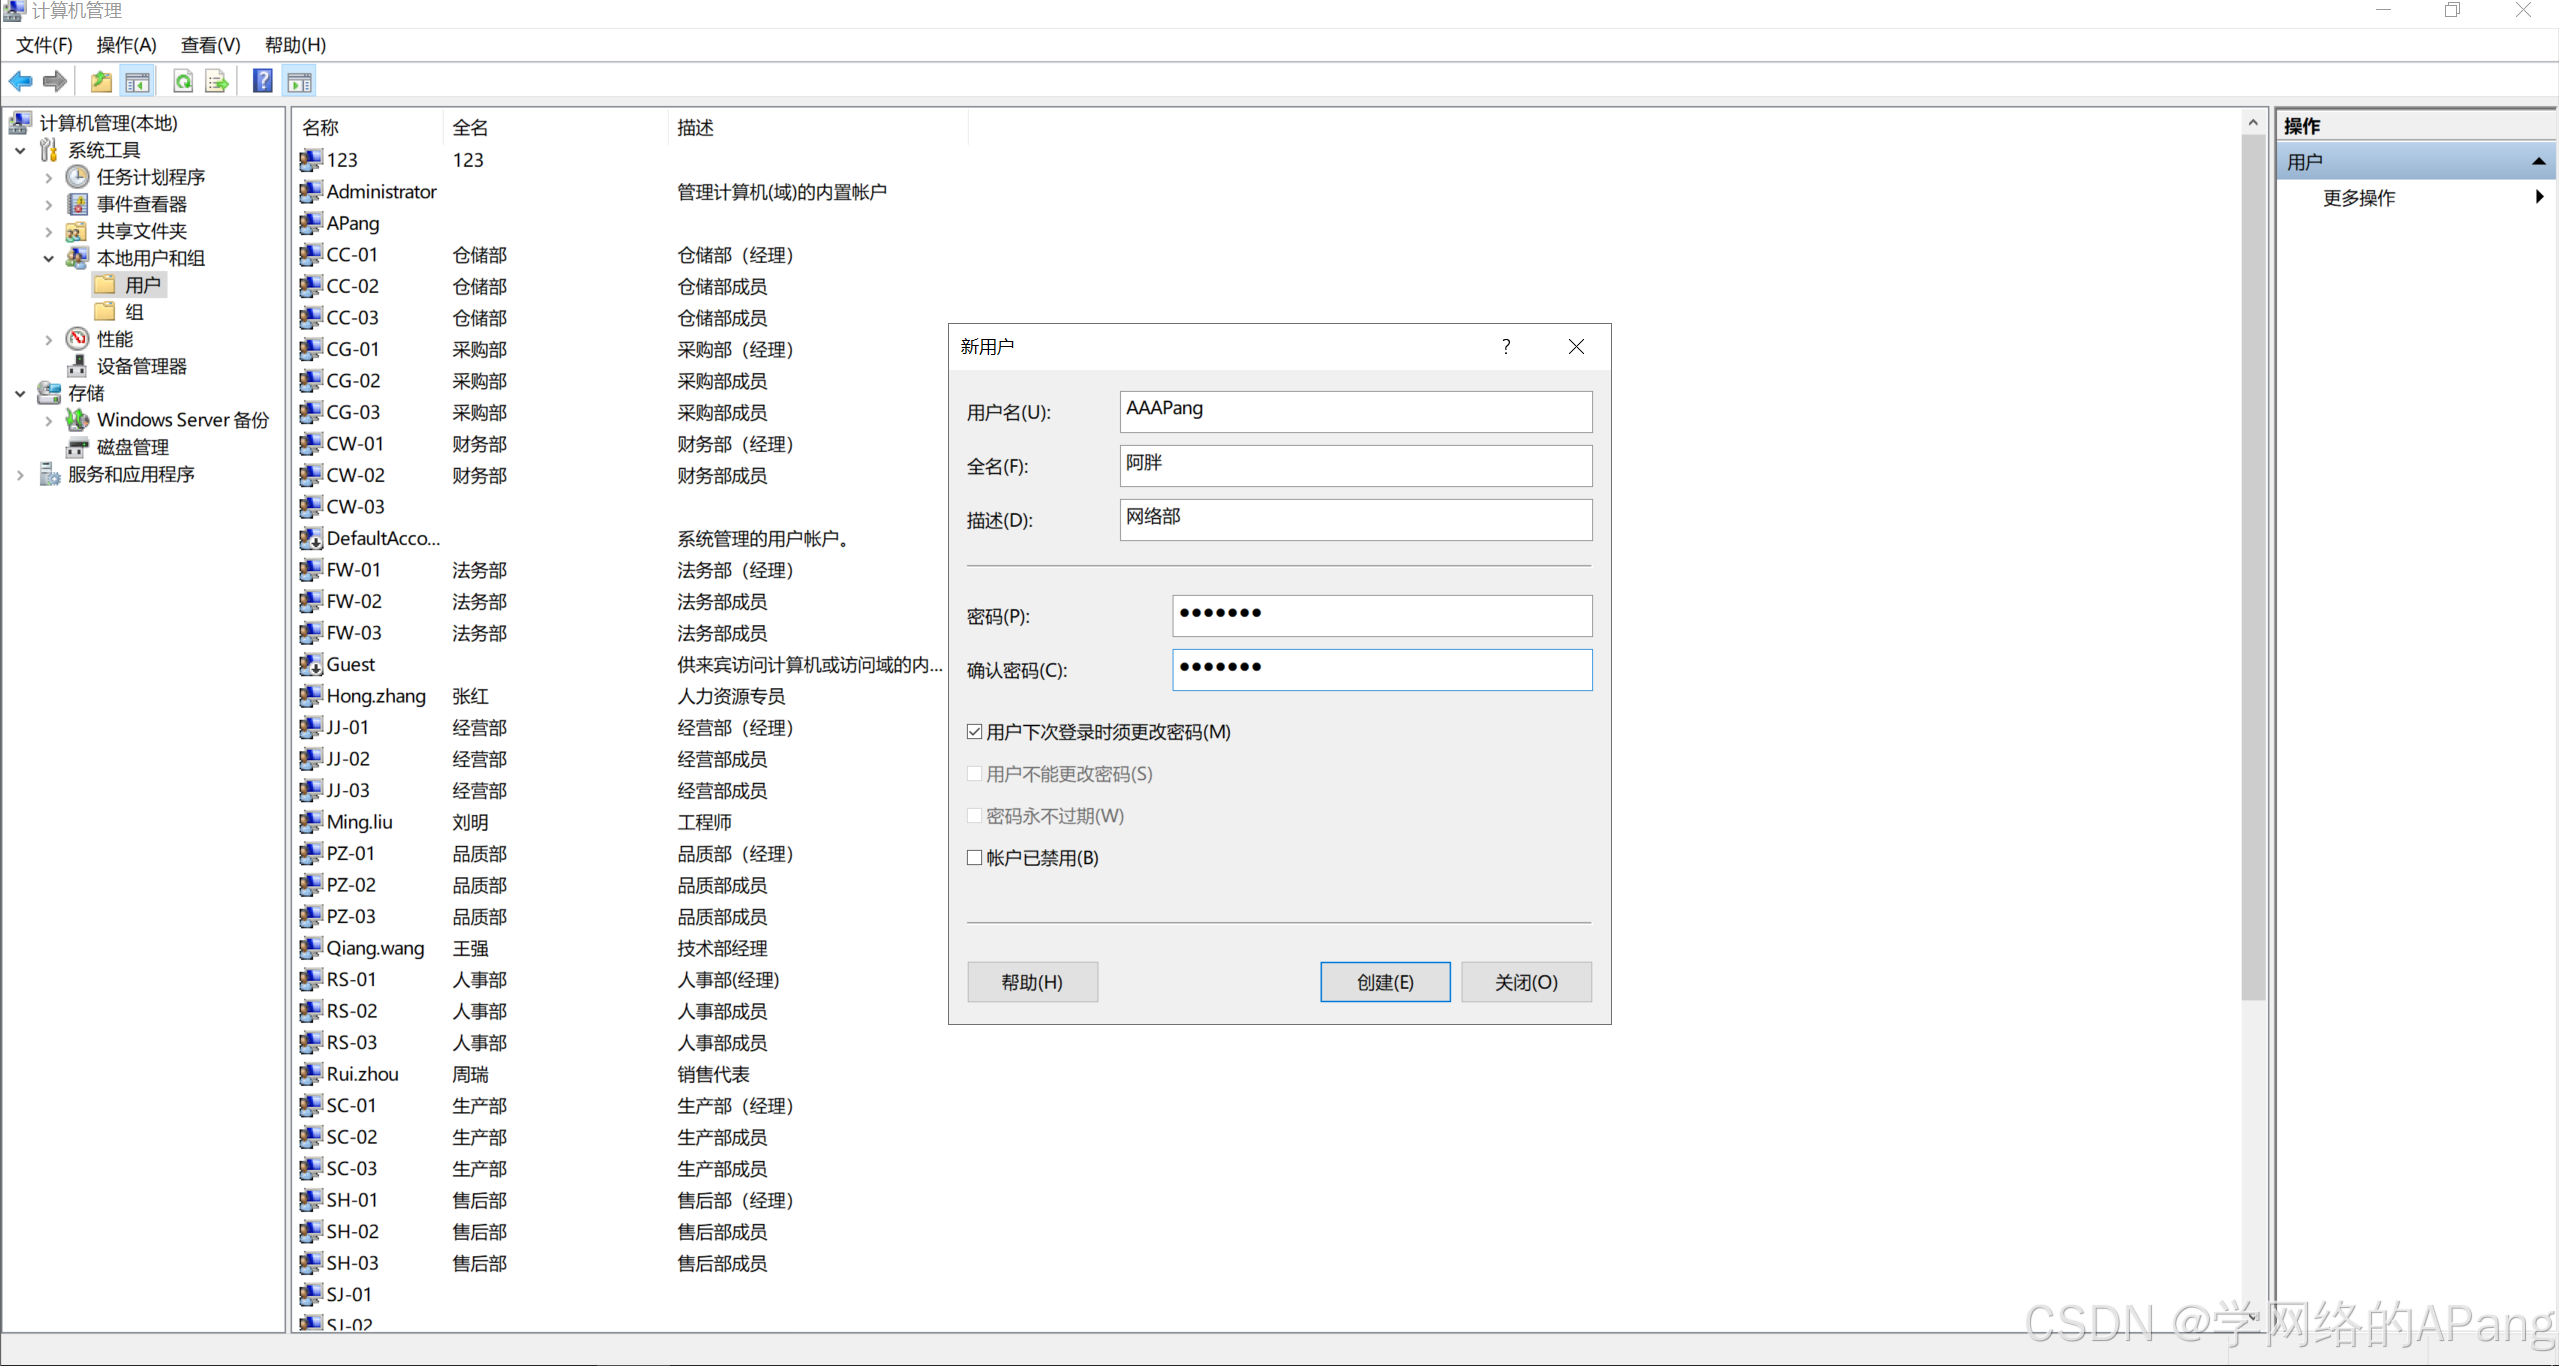Collapse the 本地用户和组 tree node
The image size is (2559, 1366).
click(x=48, y=258)
